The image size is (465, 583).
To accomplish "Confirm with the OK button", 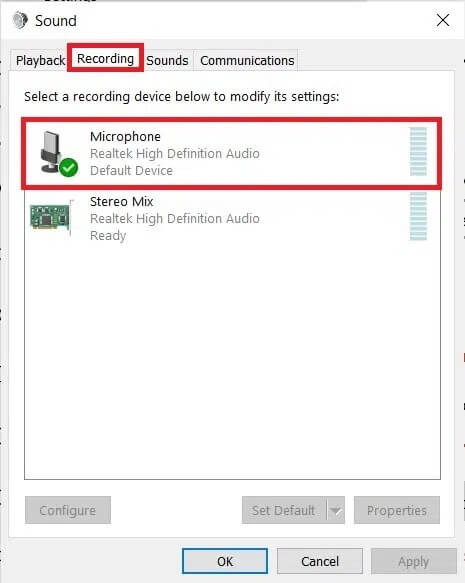I will (225, 561).
